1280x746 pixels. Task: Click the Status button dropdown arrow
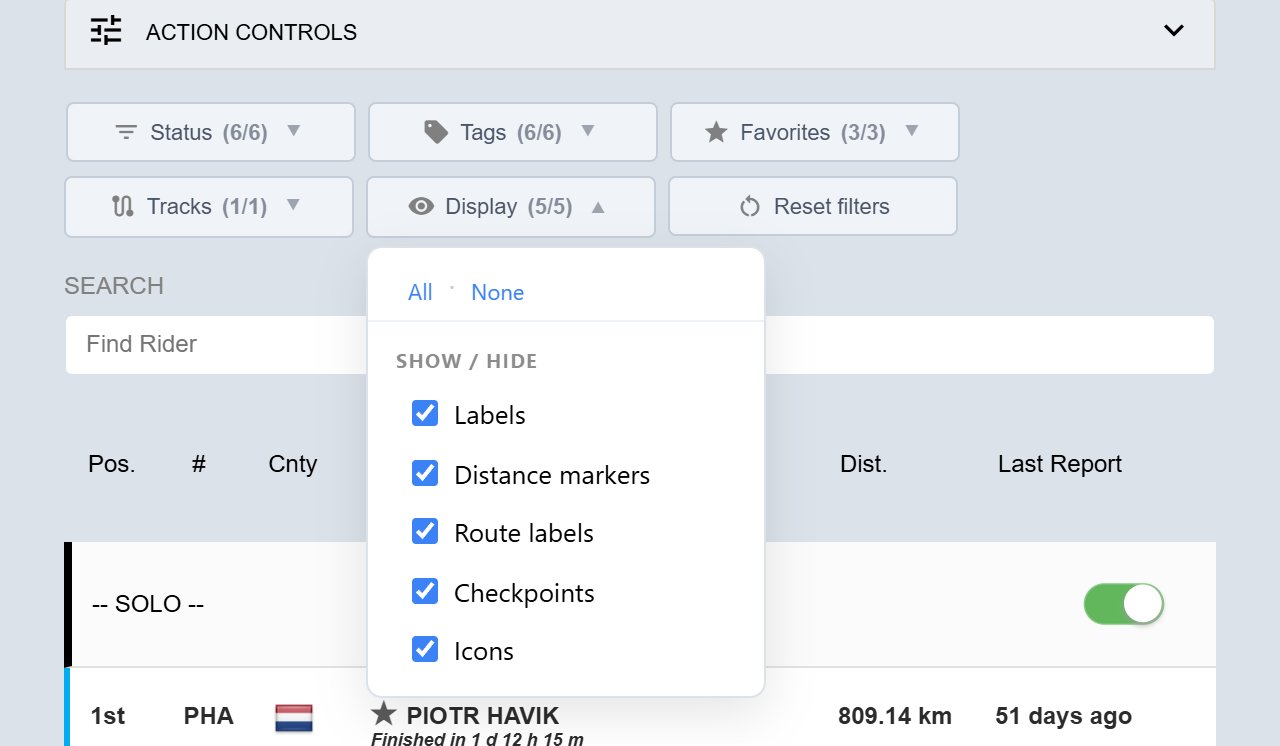[293, 131]
